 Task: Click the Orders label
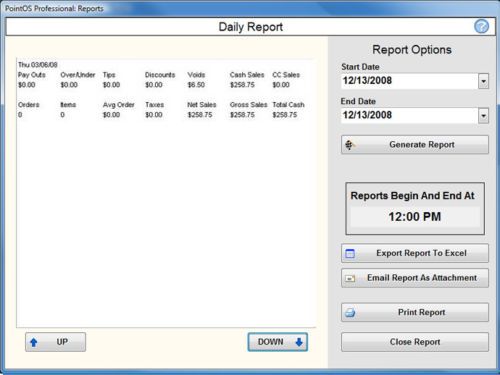tap(29, 105)
